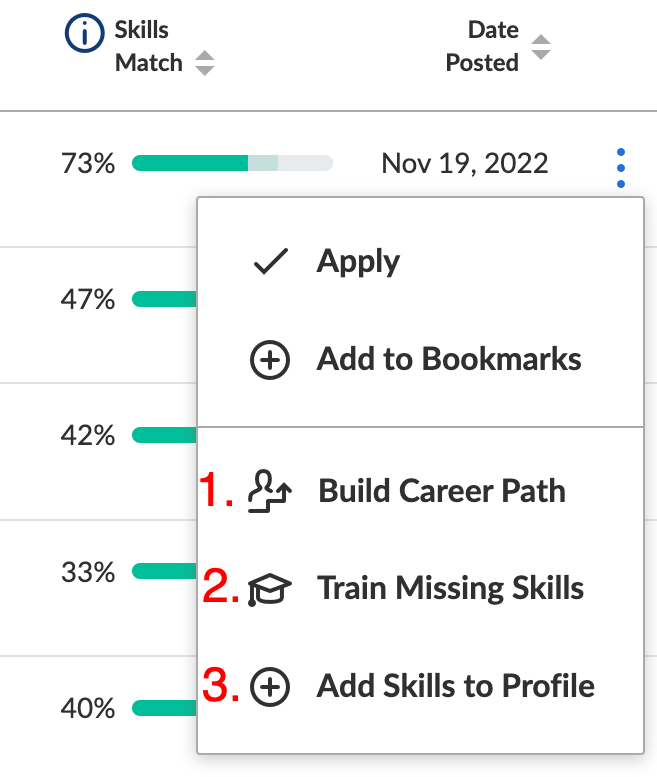Sort by Skills Match column arrows
This screenshot has height=777, width=657.
204,63
